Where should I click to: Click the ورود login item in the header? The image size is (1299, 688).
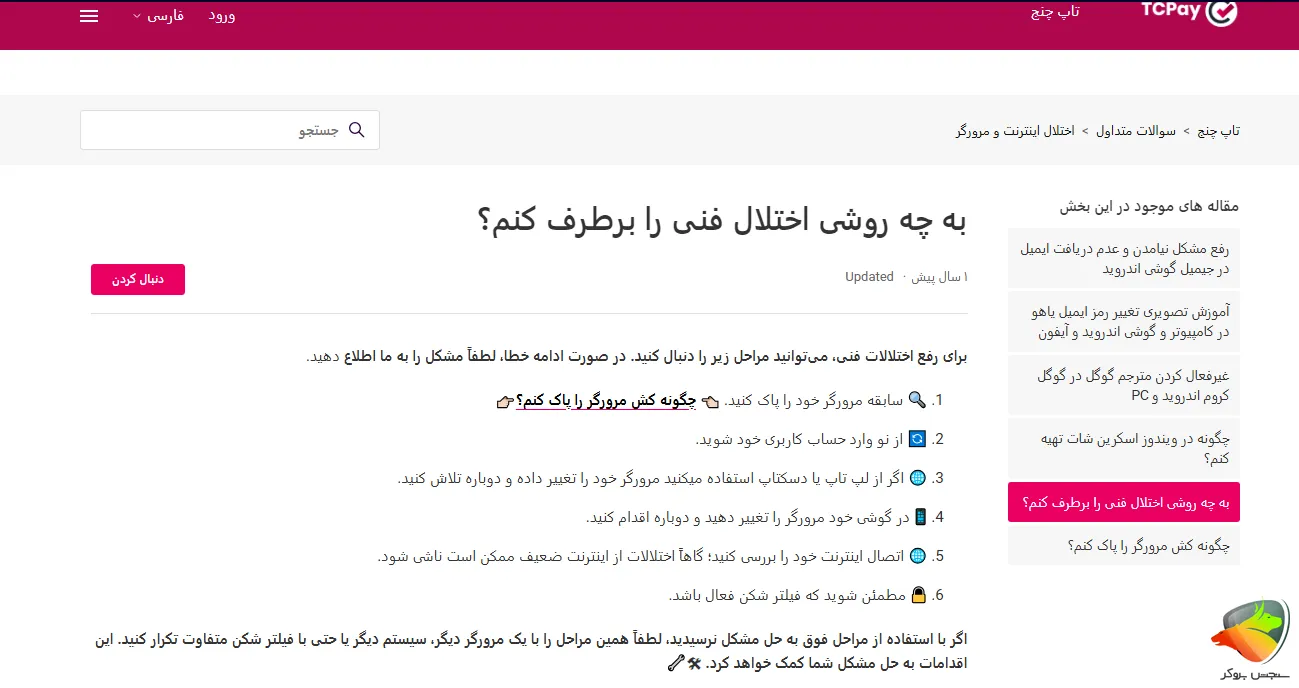click(222, 16)
